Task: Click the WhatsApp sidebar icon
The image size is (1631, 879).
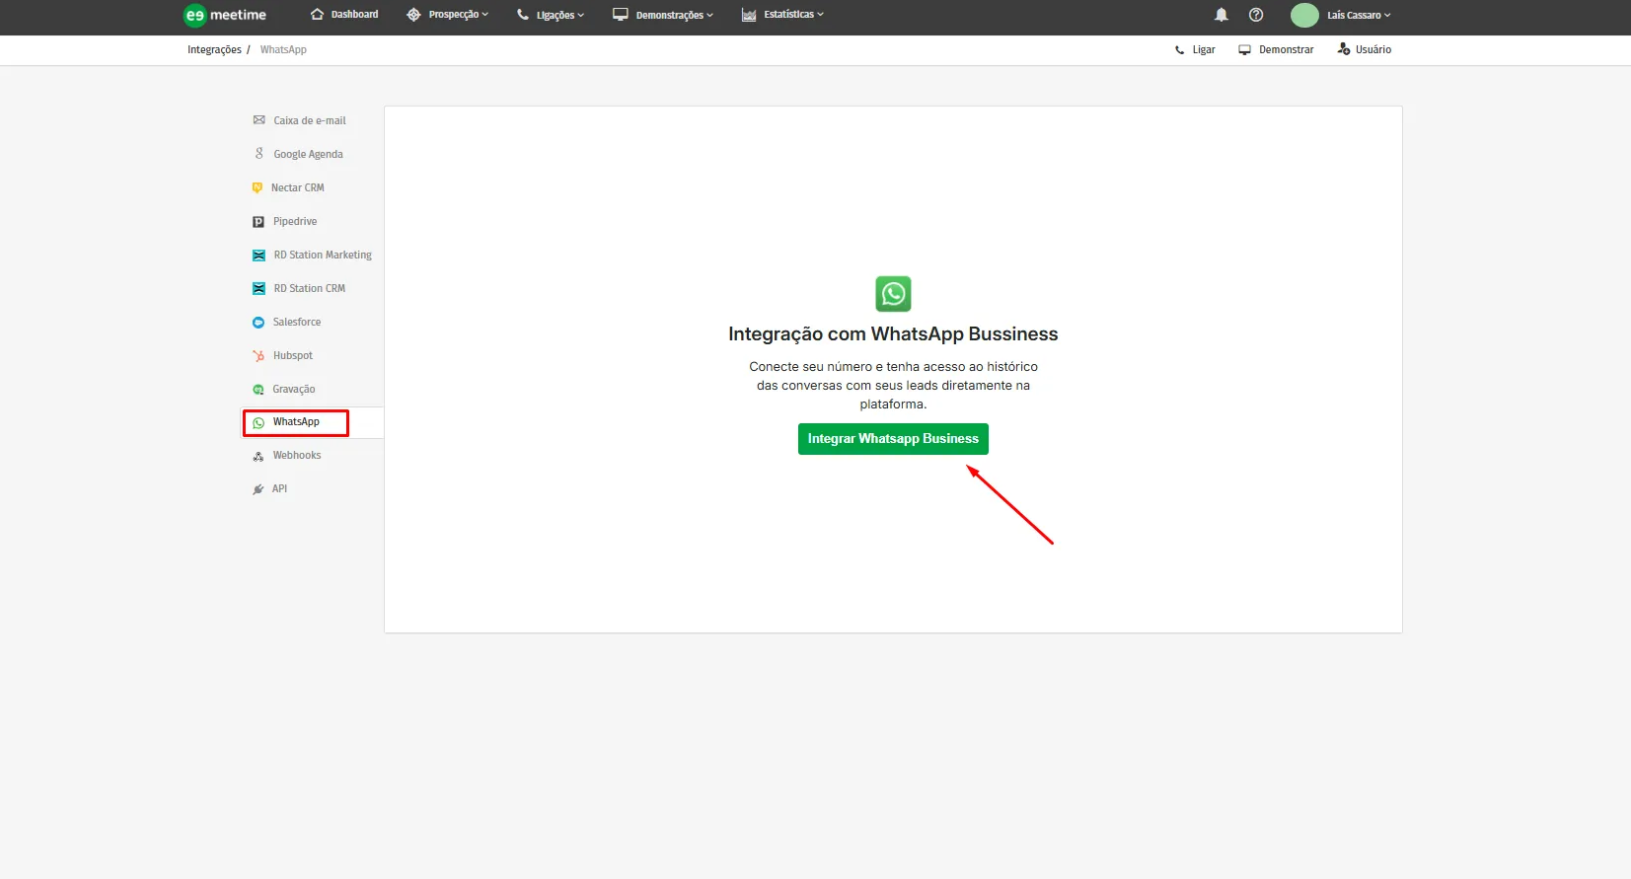Action: (258, 423)
